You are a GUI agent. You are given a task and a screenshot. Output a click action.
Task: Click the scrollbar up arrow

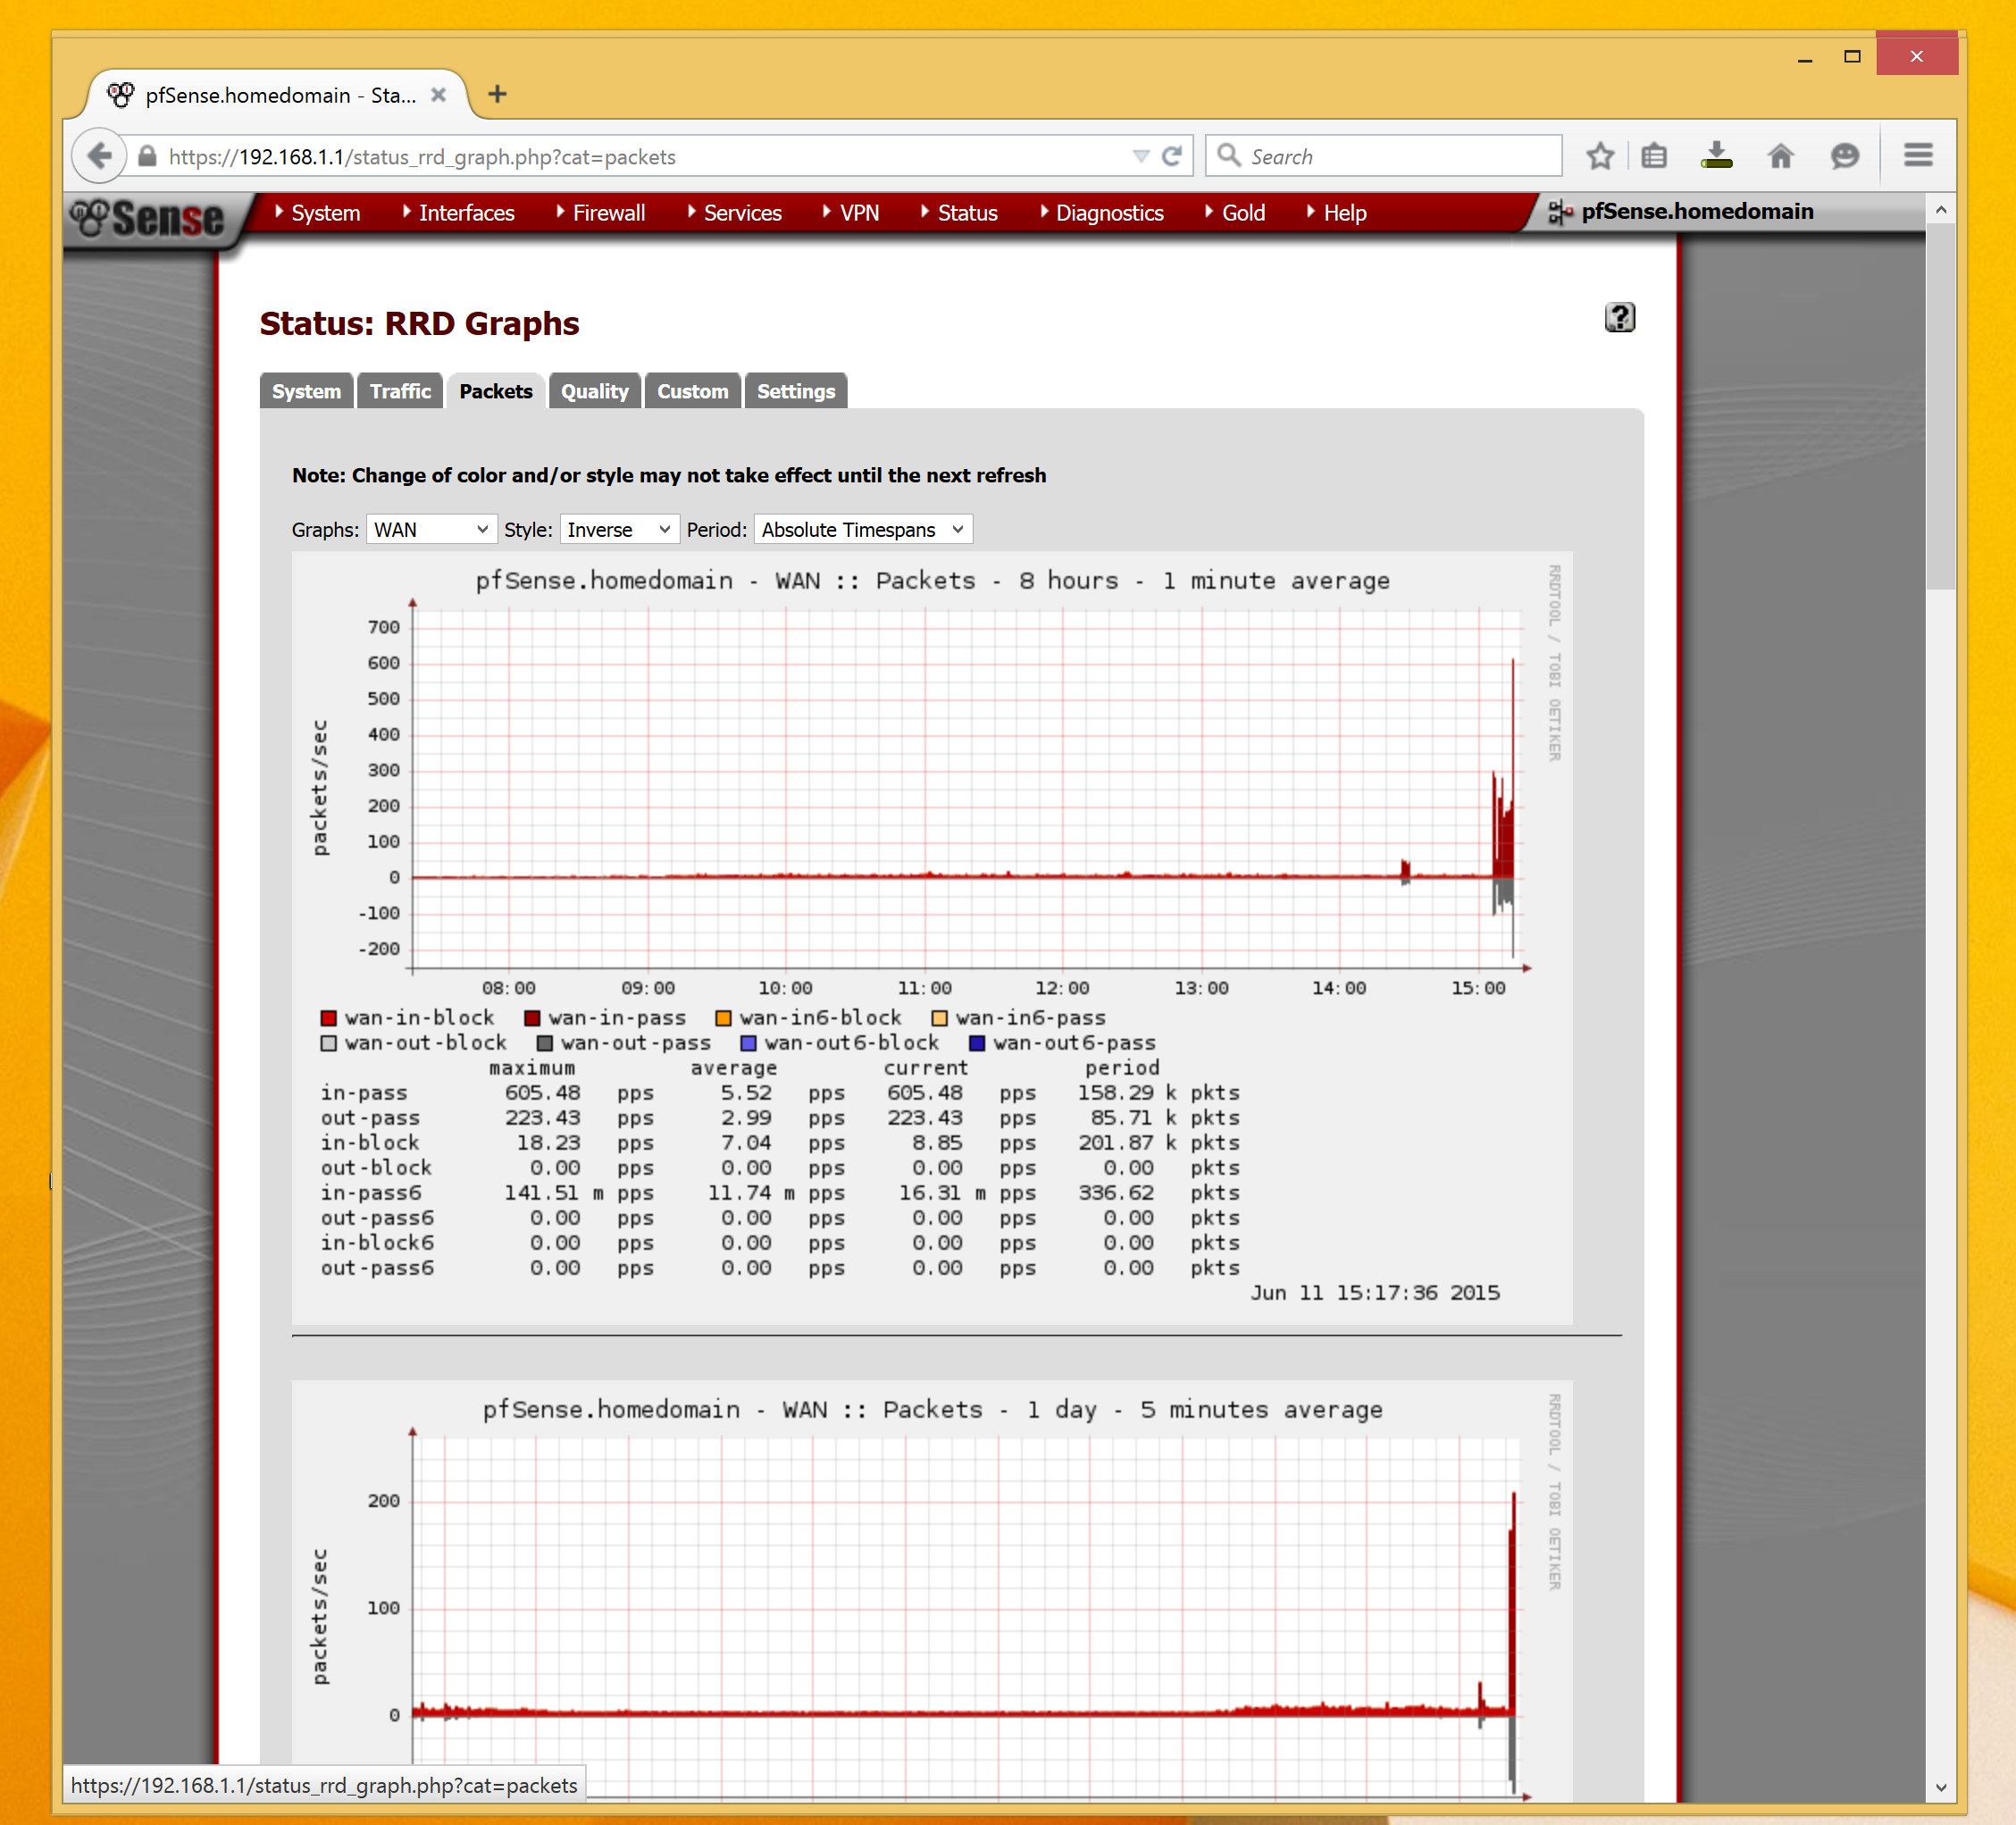click(x=1940, y=210)
